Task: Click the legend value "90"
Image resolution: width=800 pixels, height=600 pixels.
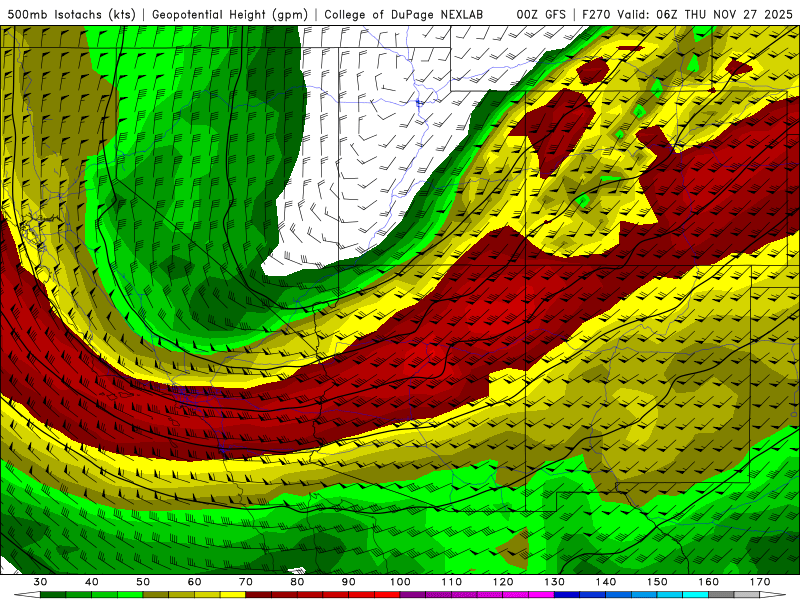Action: [x=349, y=582]
